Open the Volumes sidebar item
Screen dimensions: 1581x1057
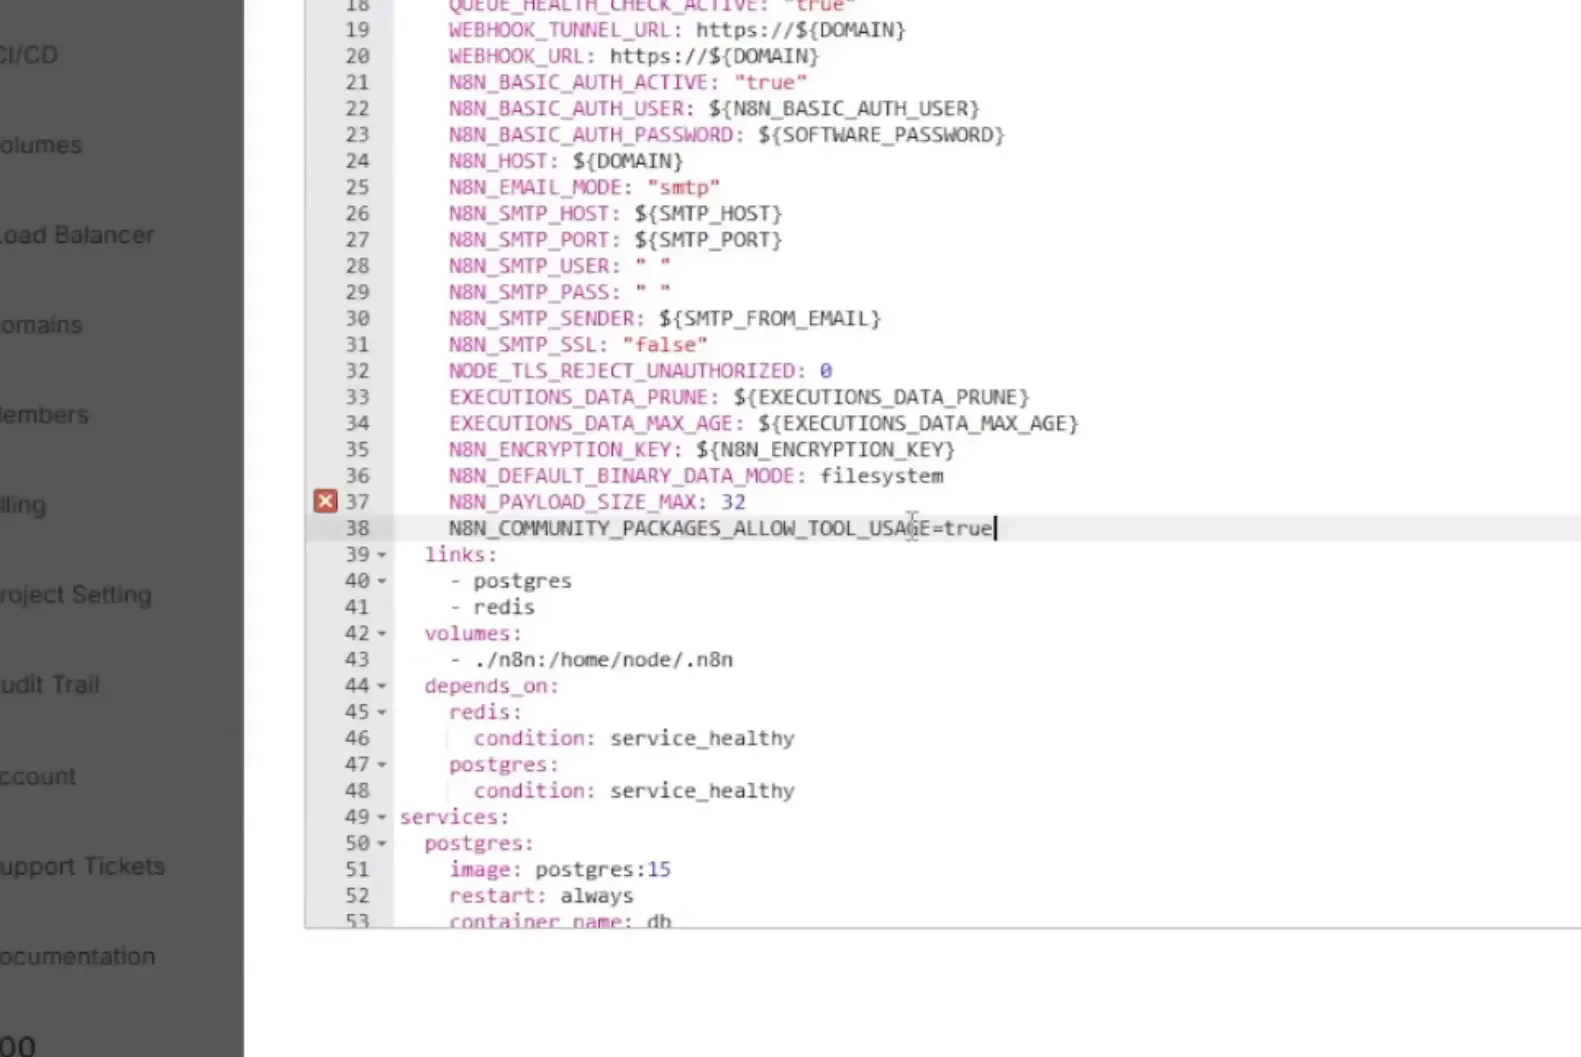point(41,145)
